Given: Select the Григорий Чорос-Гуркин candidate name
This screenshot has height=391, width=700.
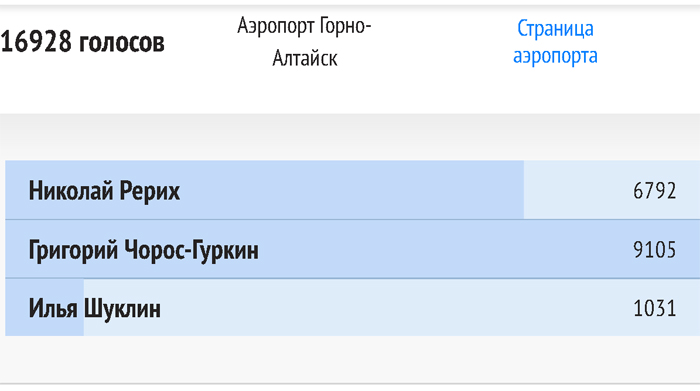Looking at the screenshot, I should pos(143,250).
